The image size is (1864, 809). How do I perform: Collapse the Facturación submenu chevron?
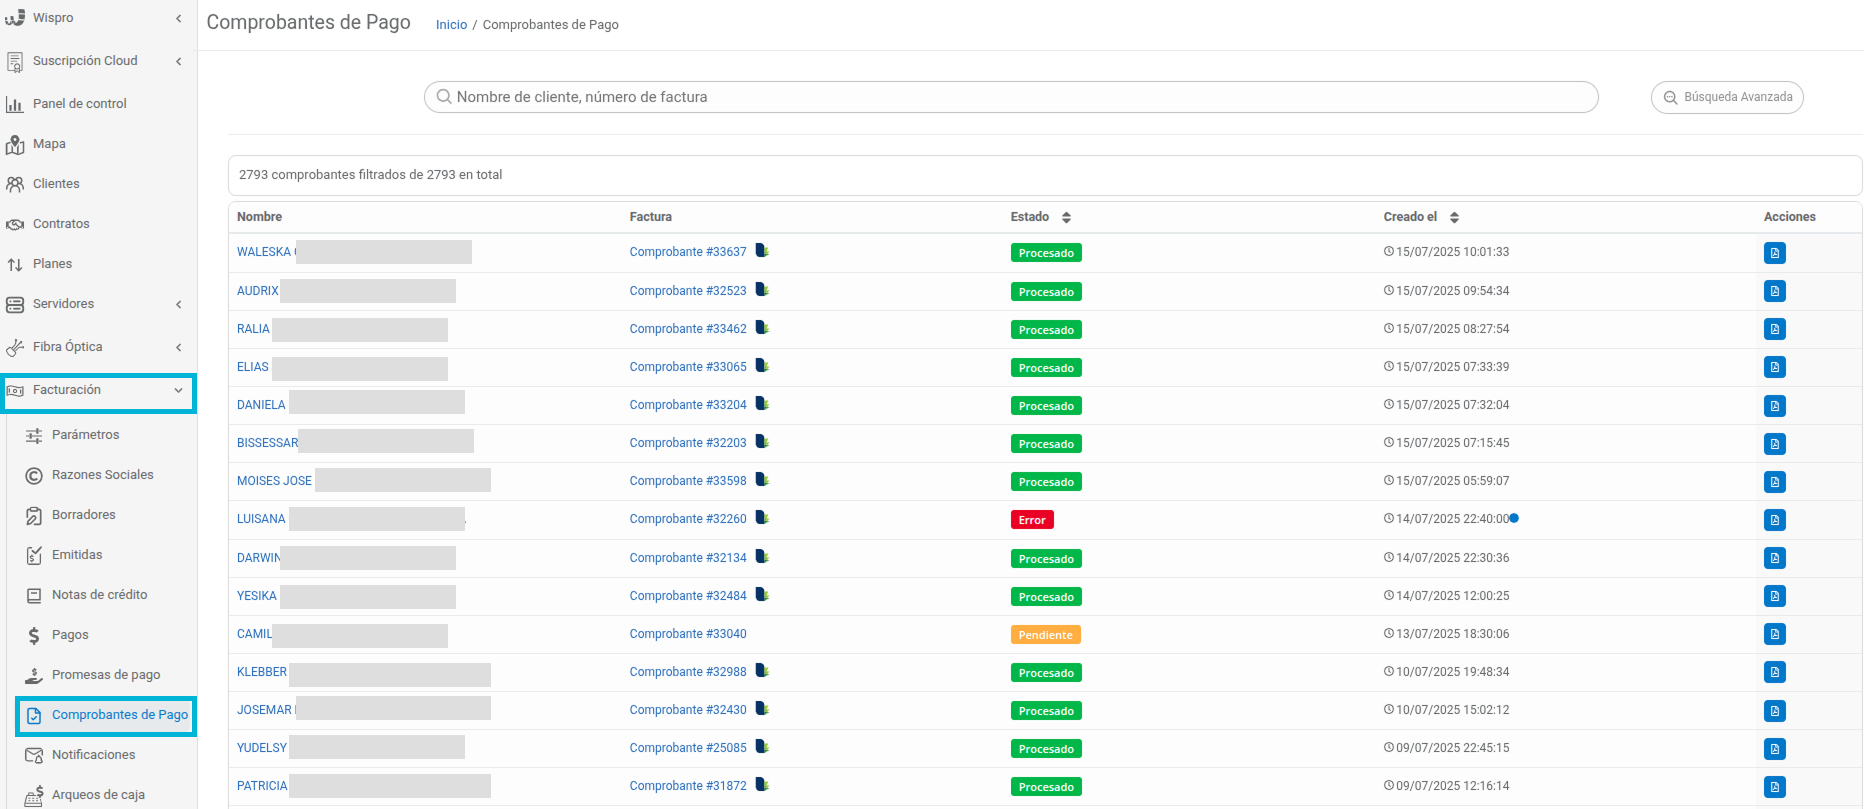pyautogui.click(x=179, y=390)
